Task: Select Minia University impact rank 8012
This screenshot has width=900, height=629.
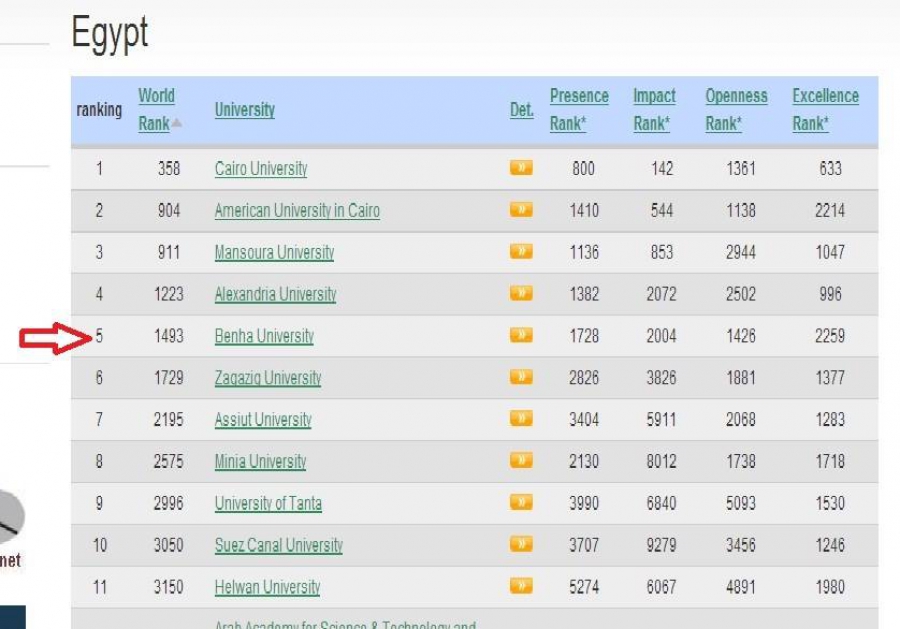Action: click(662, 462)
